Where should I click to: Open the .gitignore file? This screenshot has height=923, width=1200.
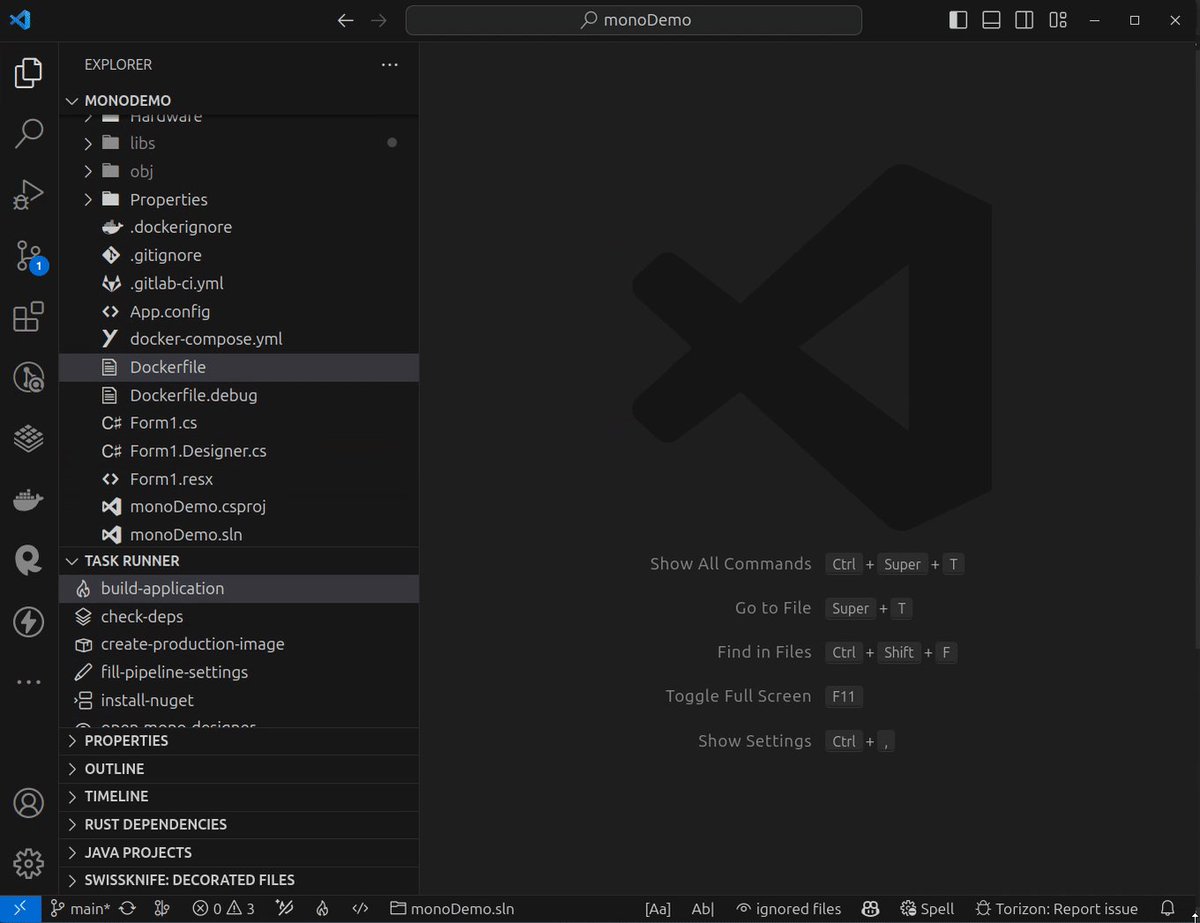[239, 255]
